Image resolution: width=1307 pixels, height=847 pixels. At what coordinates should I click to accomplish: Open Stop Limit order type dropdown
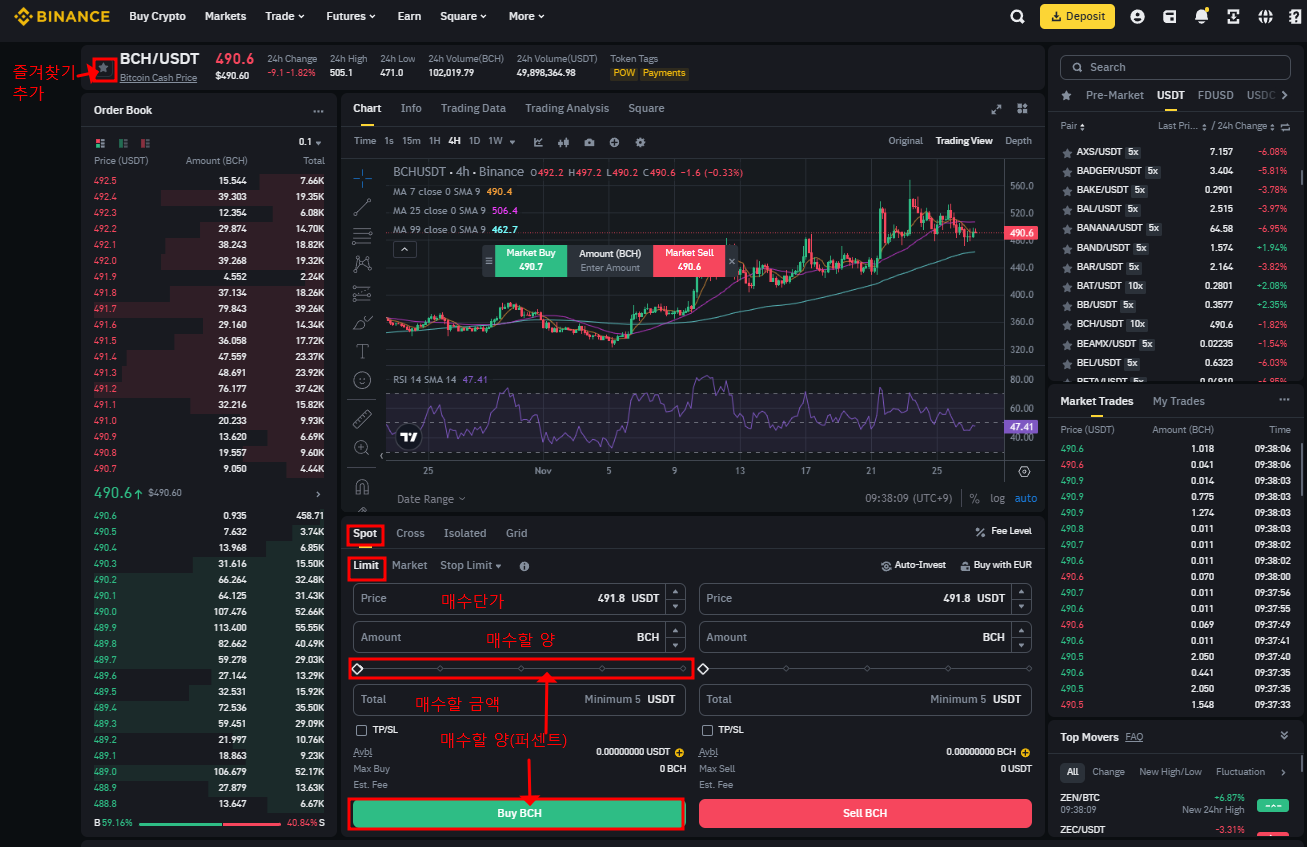pos(471,565)
